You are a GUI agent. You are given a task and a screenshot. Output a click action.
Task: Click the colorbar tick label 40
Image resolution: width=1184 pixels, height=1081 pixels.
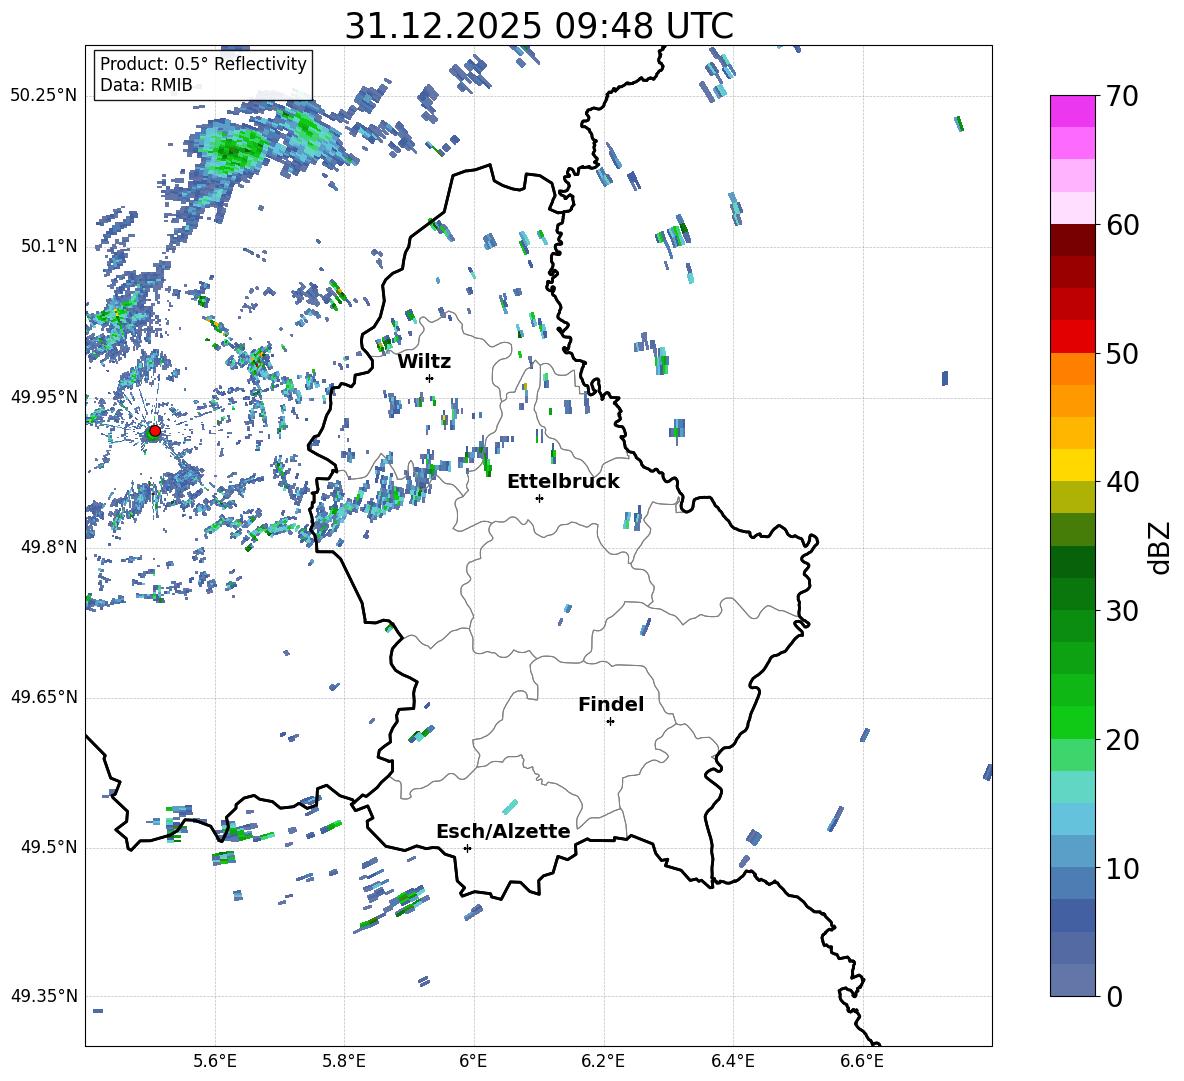point(1122,482)
